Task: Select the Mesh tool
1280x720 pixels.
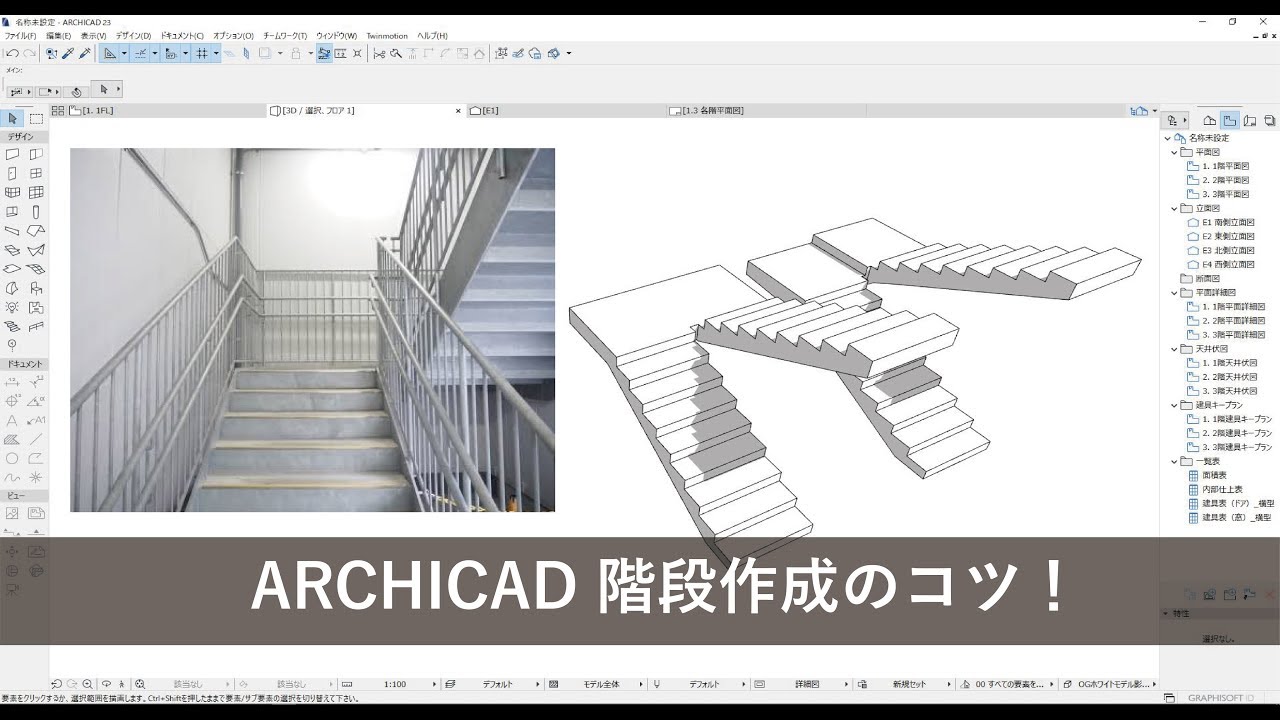Action: (36, 268)
